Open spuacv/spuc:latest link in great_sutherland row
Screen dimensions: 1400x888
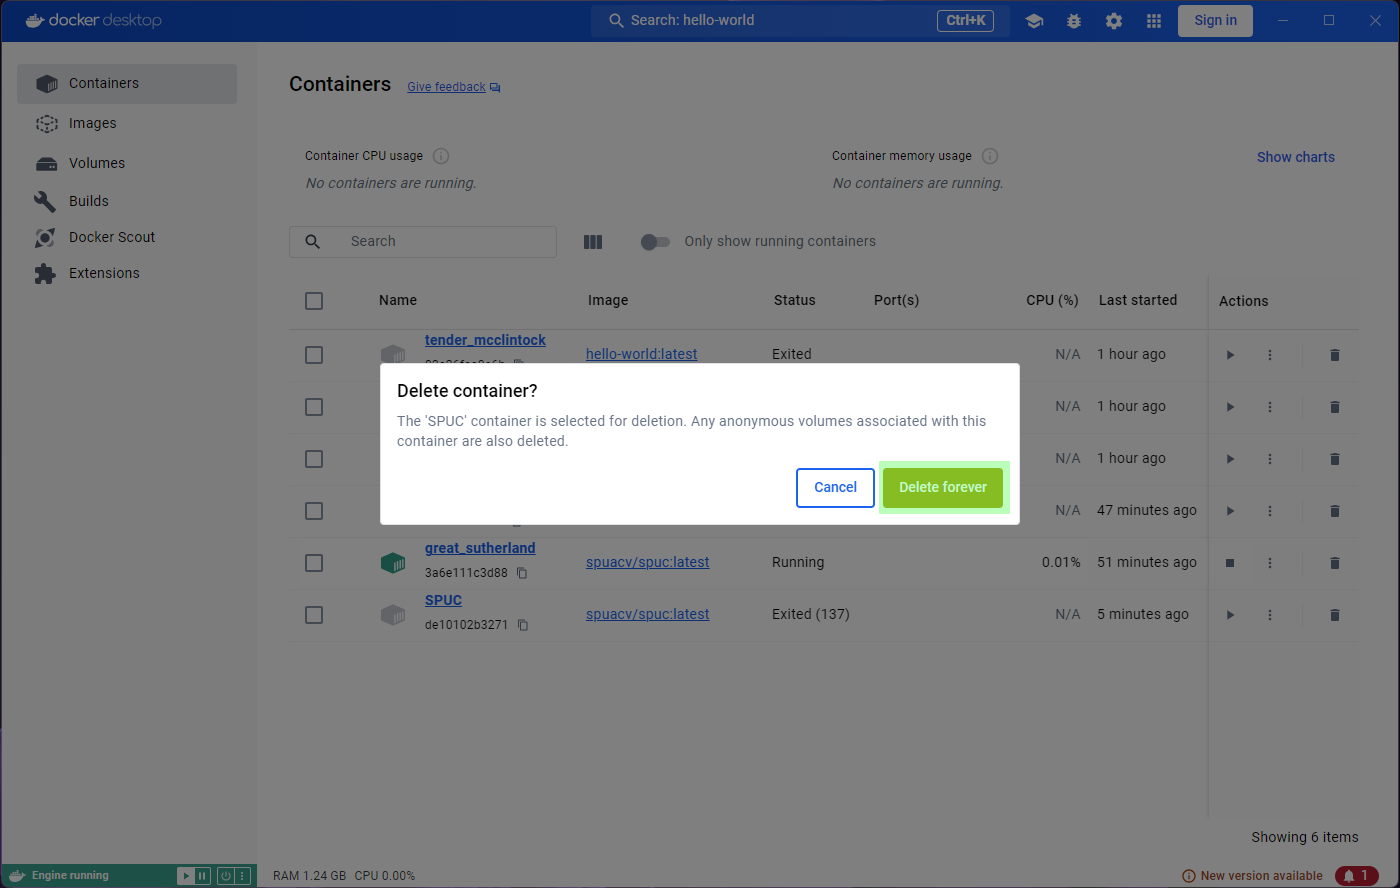point(648,562)
